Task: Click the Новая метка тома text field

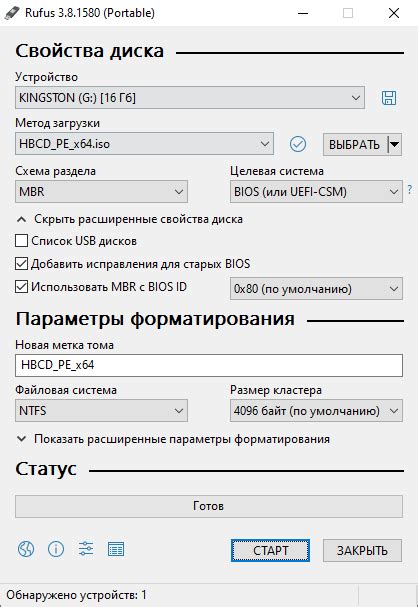Action: click(x=209, y=365)
